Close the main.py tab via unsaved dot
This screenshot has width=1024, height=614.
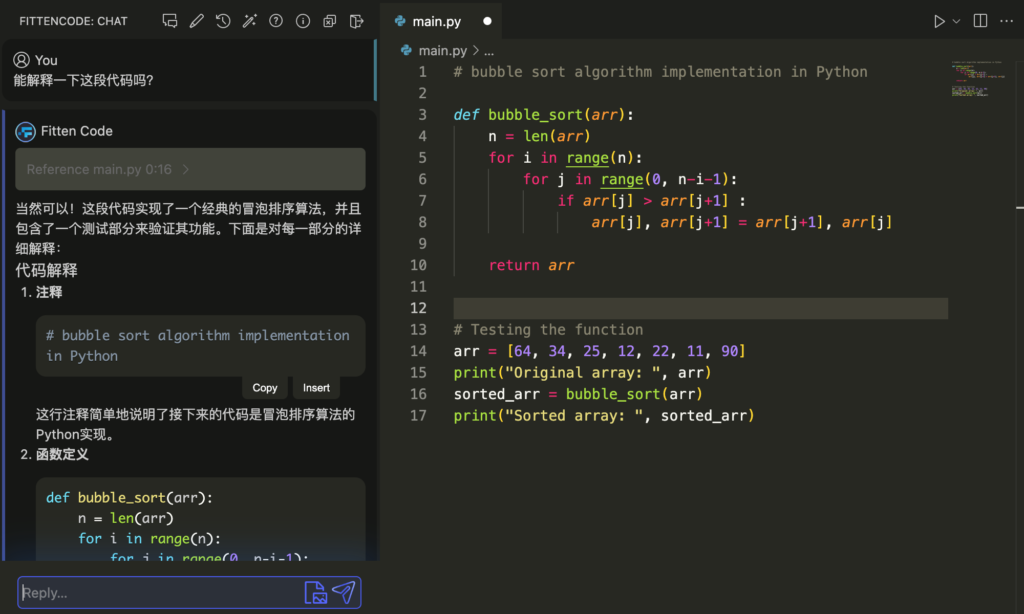tap(487, 21)
